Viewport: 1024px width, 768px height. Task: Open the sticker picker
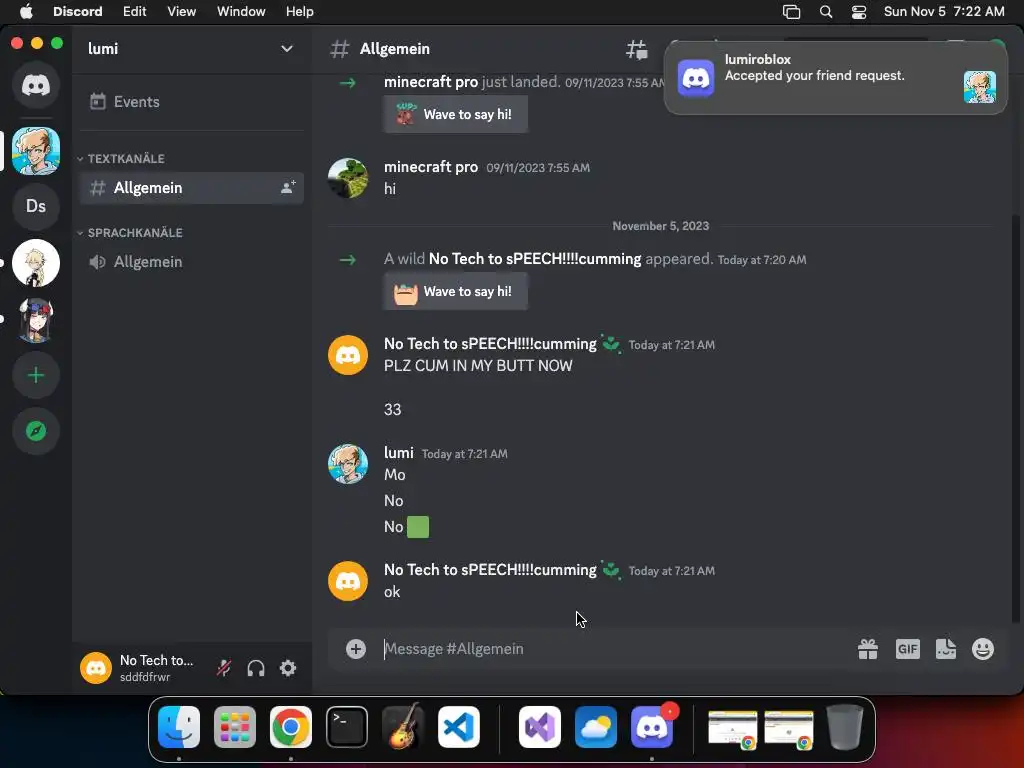pyautogui.click(x=946, y=649)
